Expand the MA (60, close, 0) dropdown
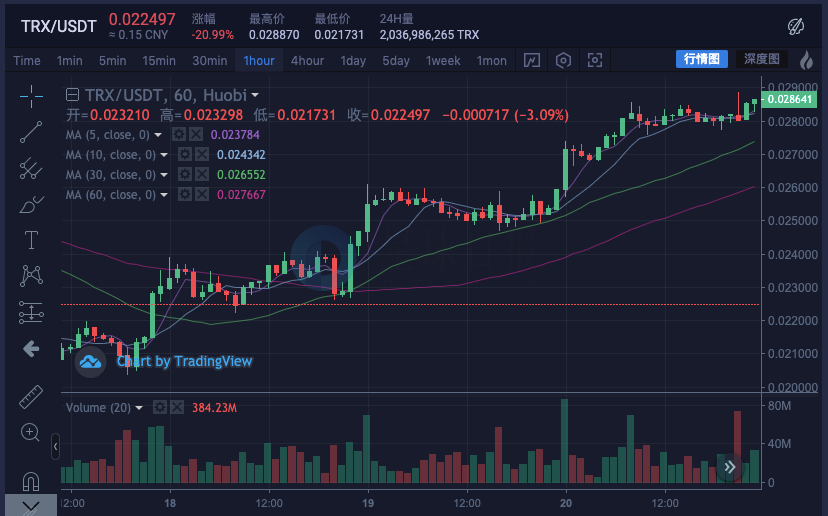Viewport: 828px width, 516px height. pyautogui.click(x=164, y=195)
